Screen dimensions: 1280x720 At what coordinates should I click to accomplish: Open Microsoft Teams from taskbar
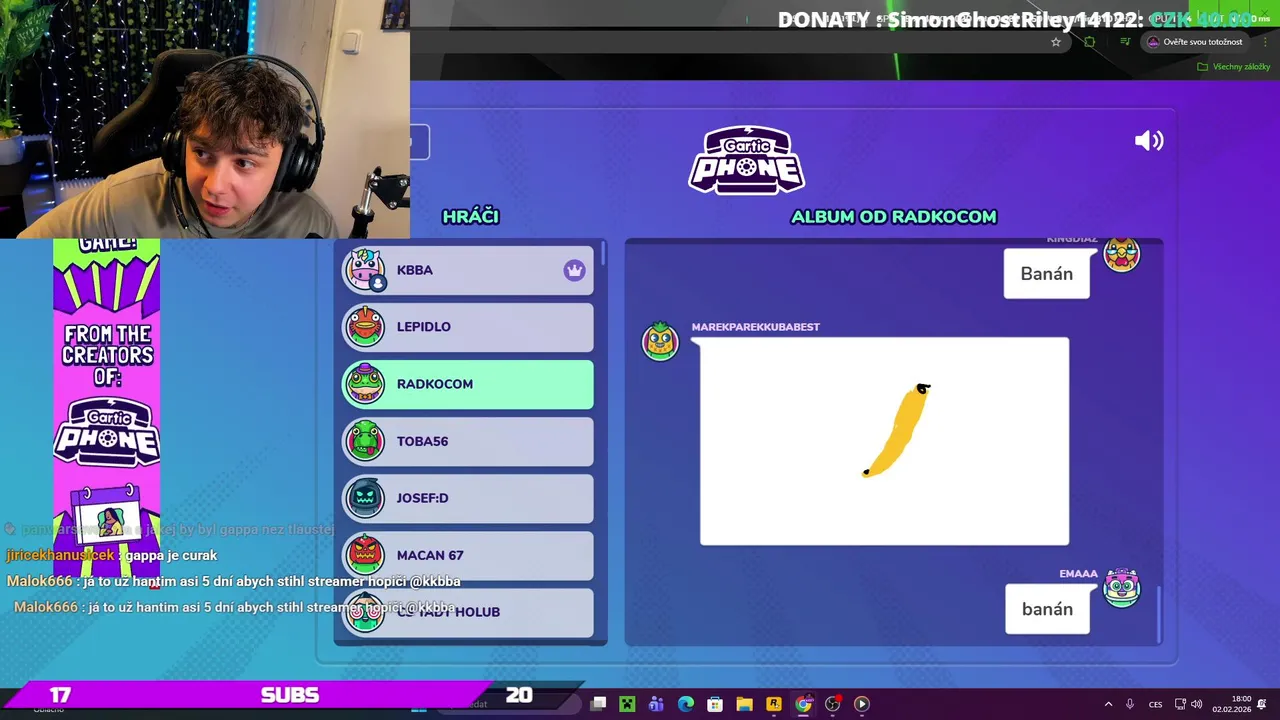tap(656, 704)
